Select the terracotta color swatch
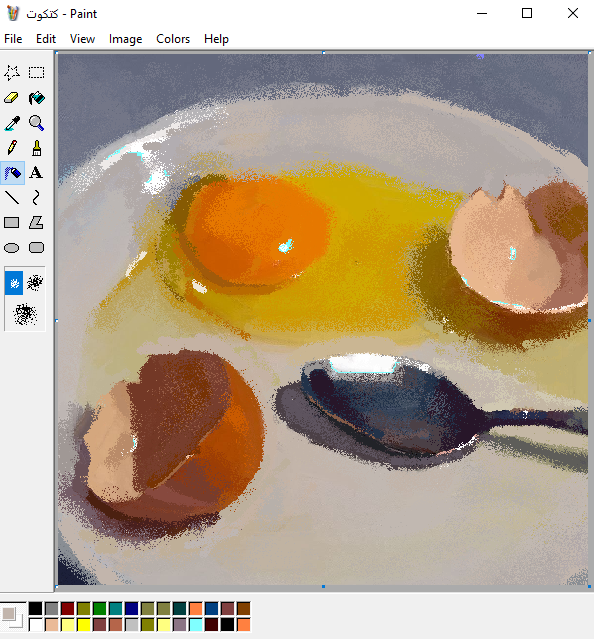The width and height of the screenshot is (594, 639). [116, 625]
